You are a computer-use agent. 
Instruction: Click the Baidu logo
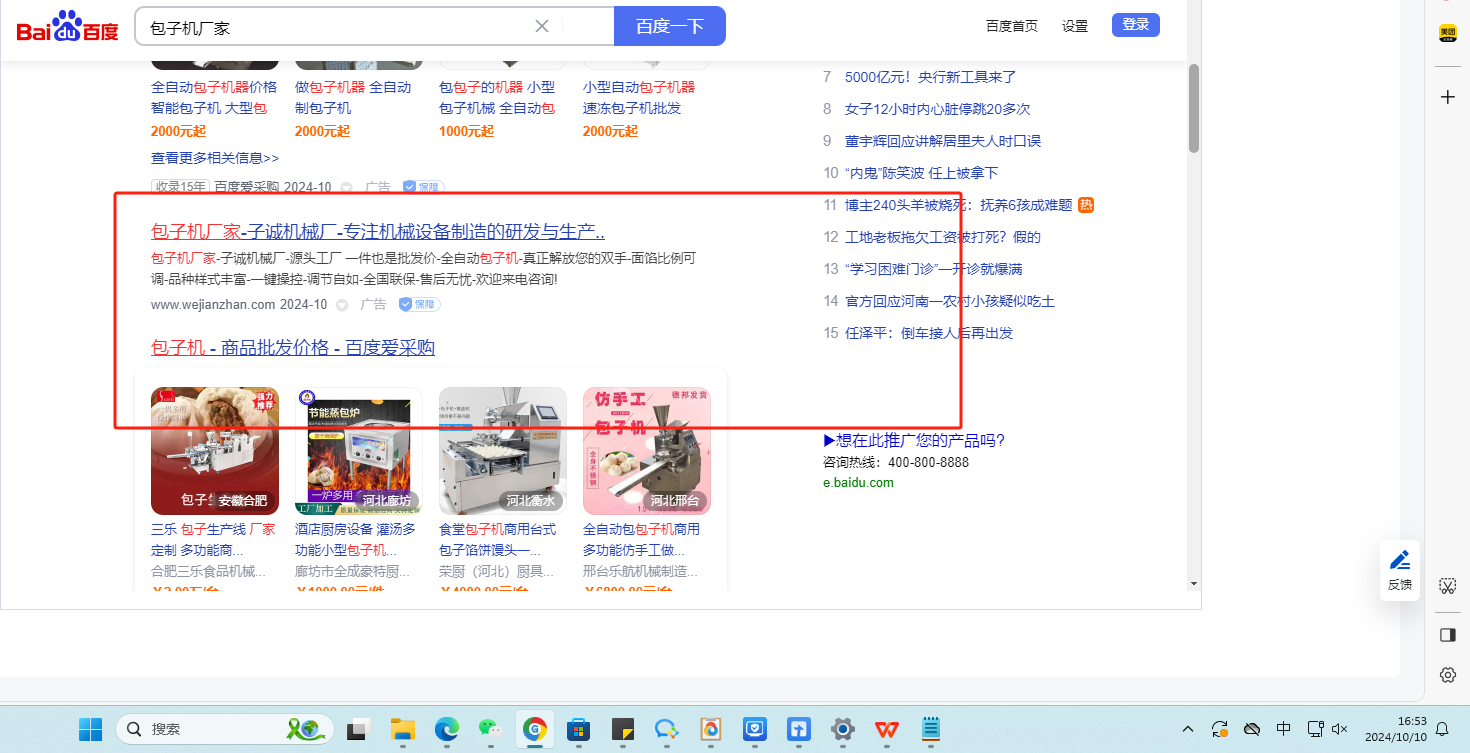67,27
